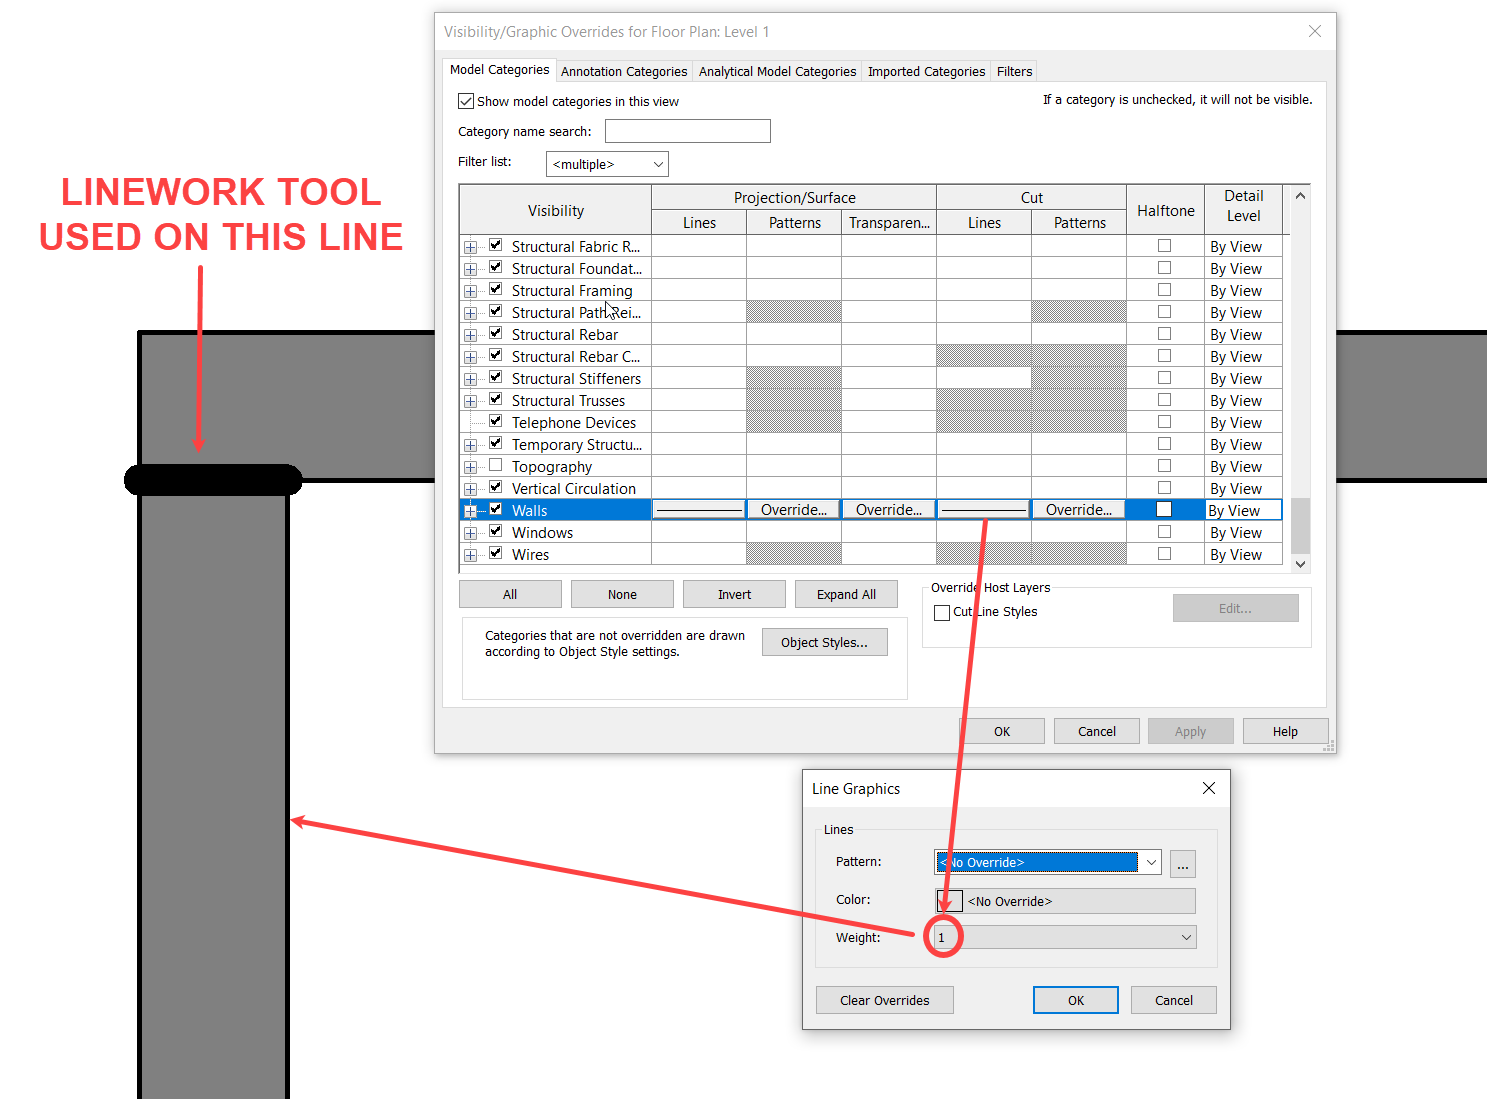Image resolution: width=1487 pixels, height=1099 pixels.
Task: Open the Object Styles dialog
Action: (824, 641)
